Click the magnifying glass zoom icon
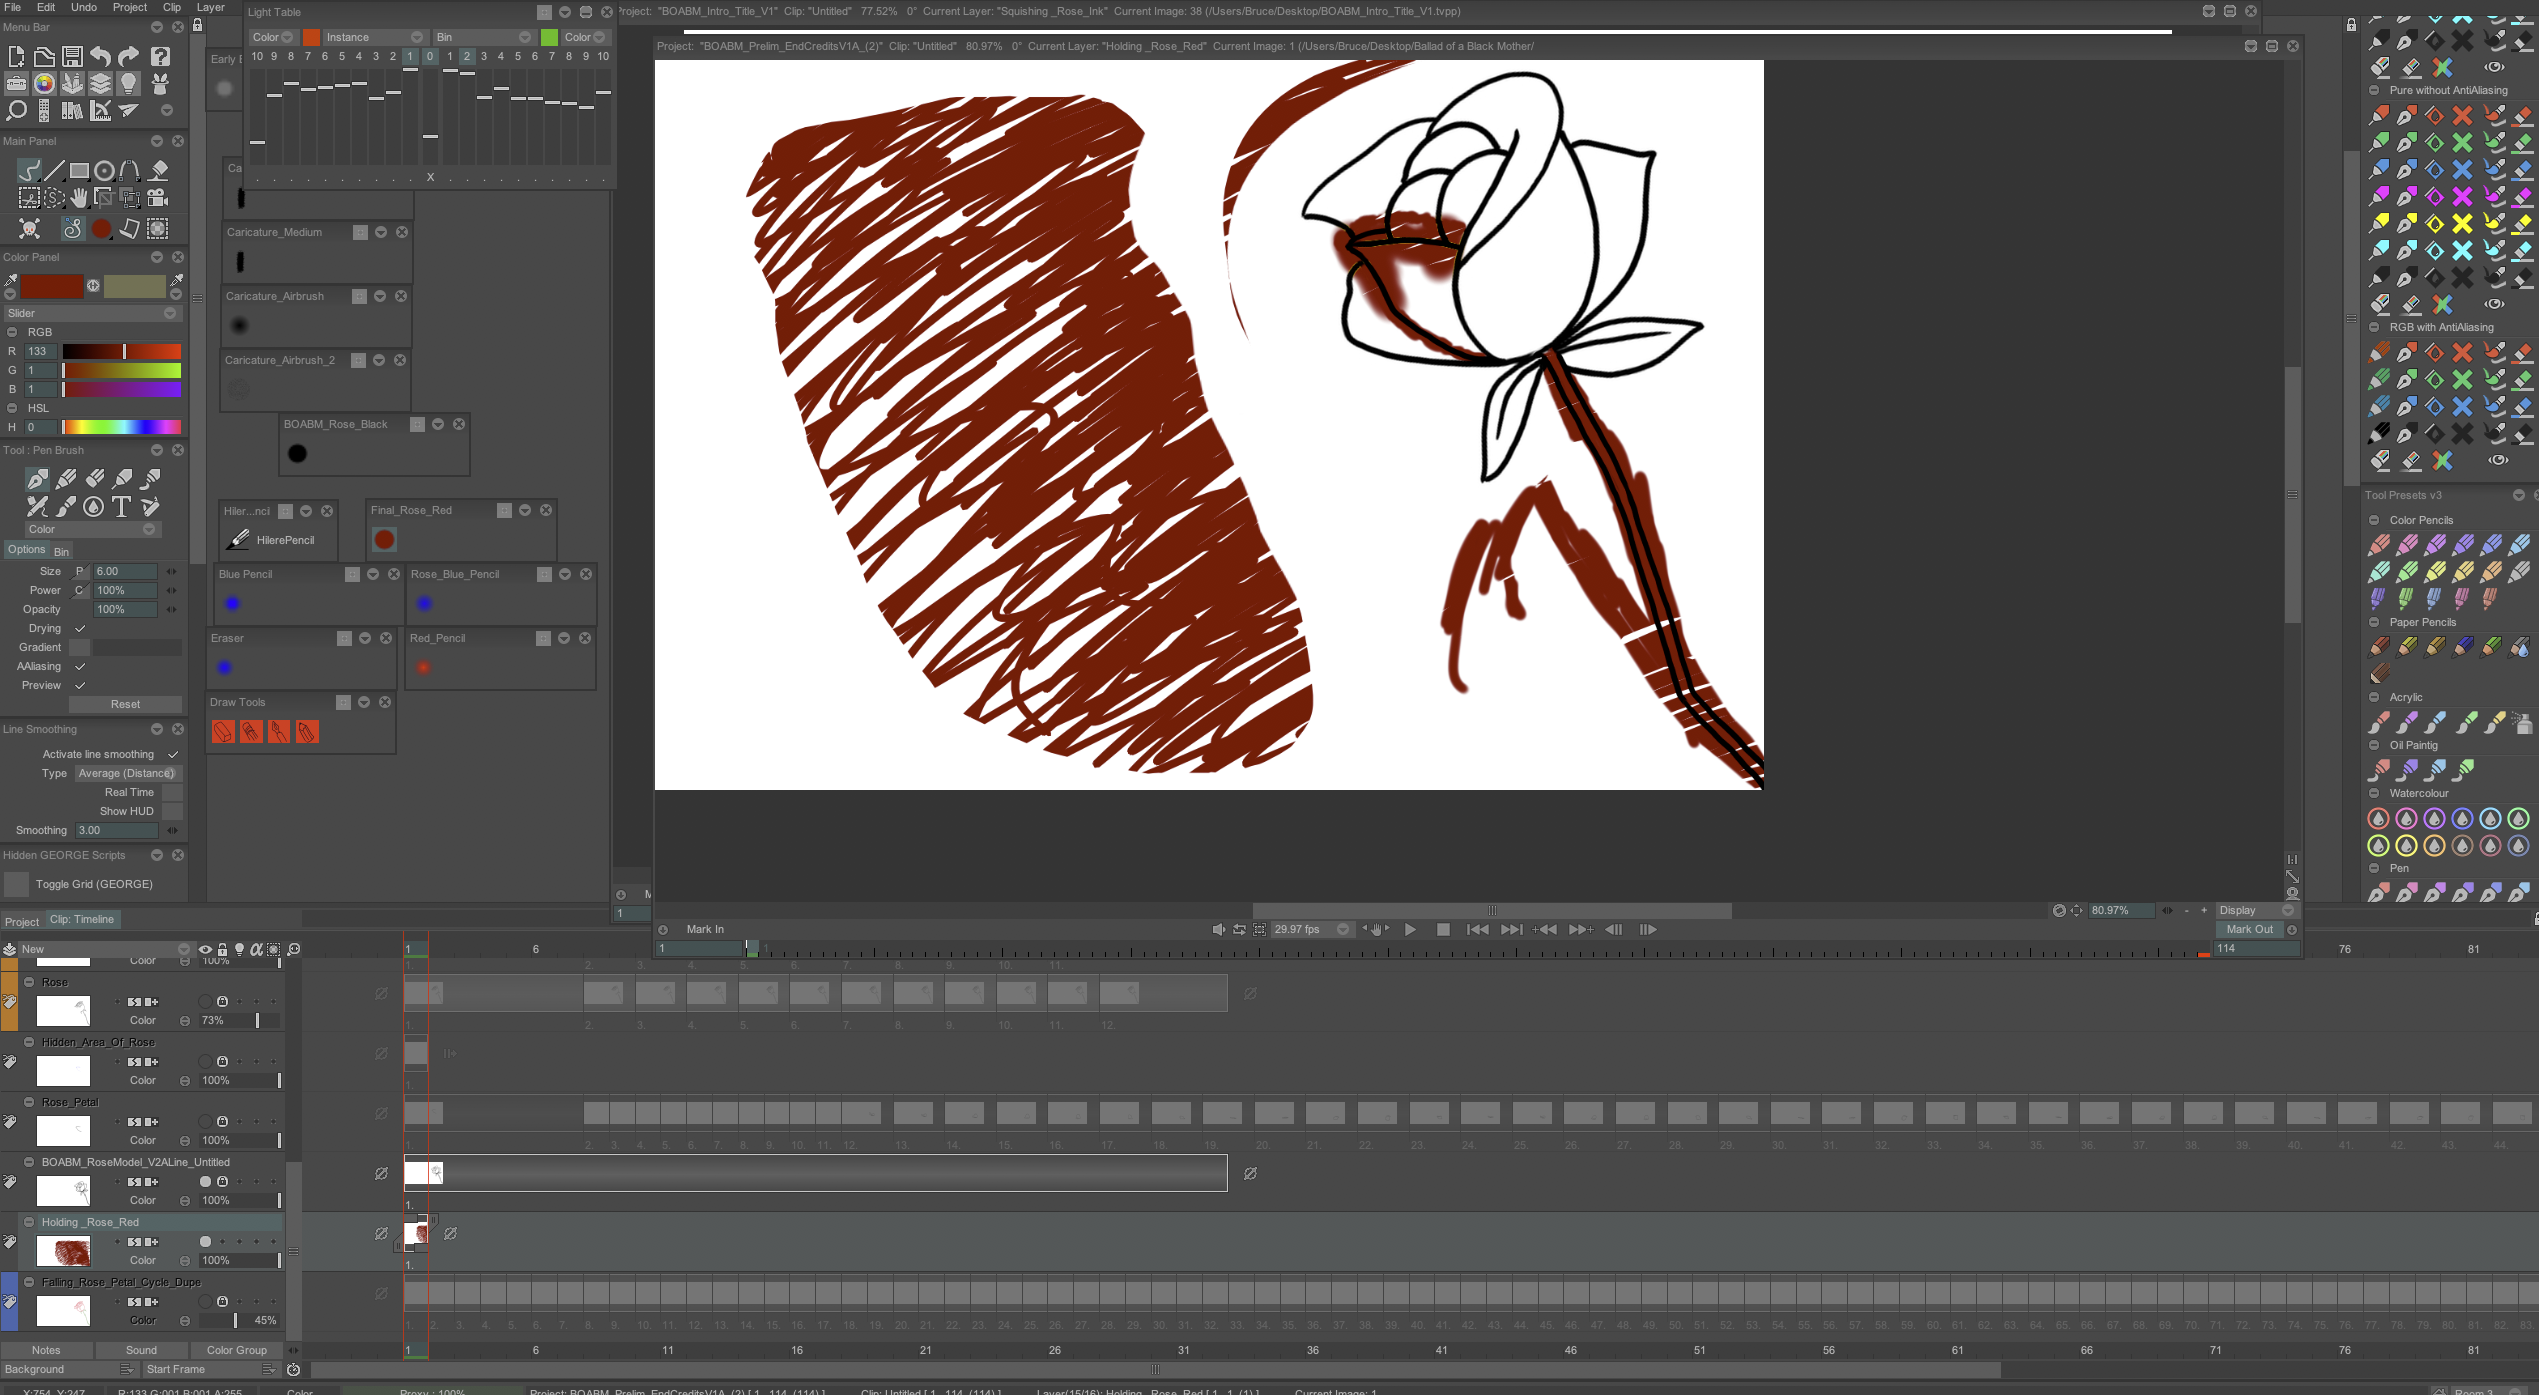 [16, 110]
